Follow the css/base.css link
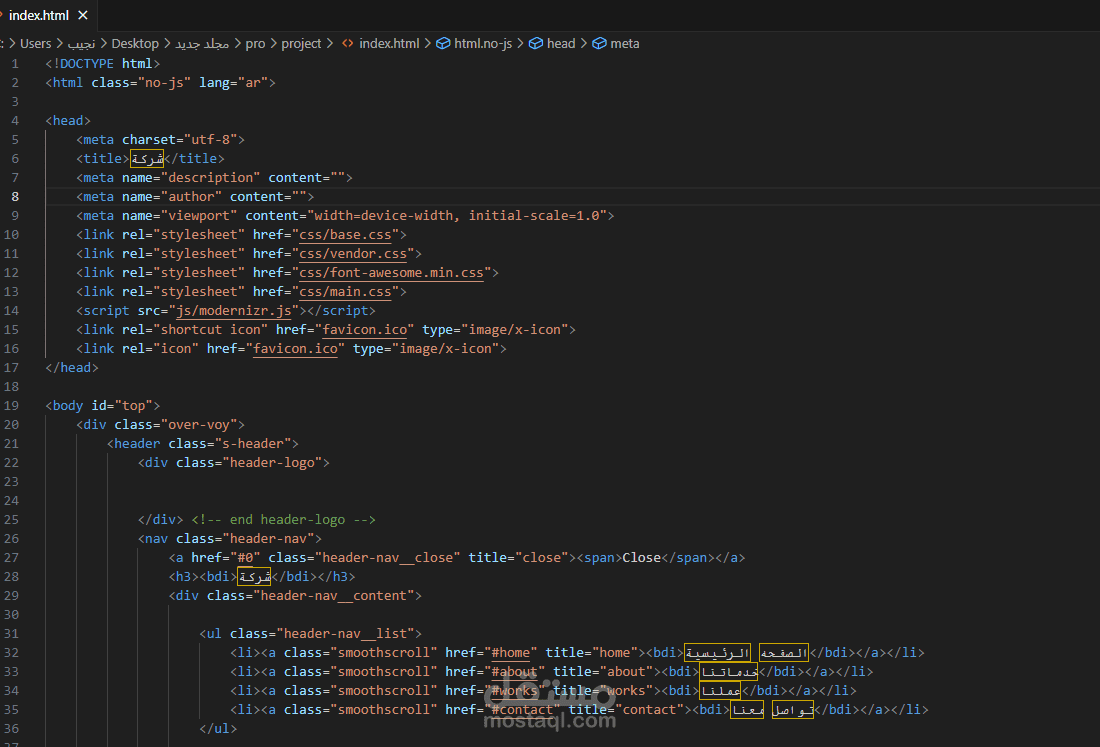The width and height of the screenshot is (1100, 747). 345,234
